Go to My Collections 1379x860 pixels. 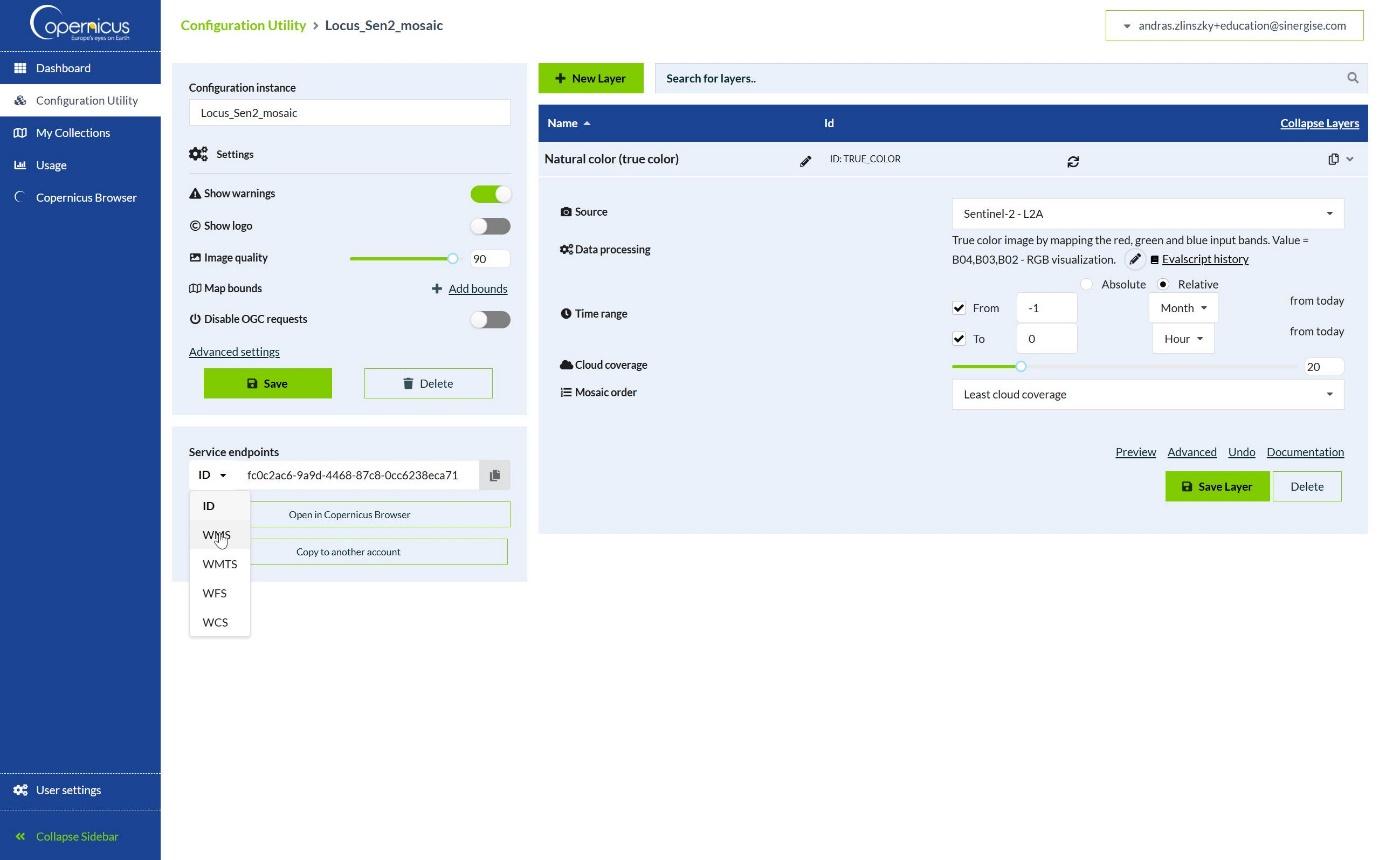[x=80, y=133]
